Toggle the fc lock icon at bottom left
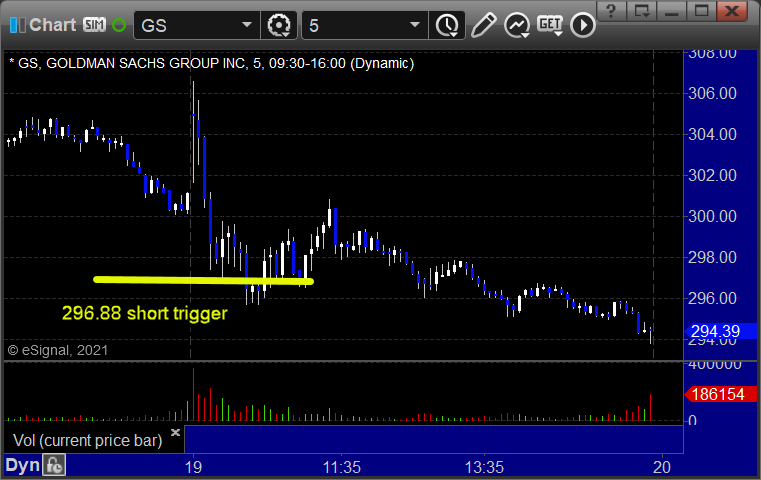 [x=54, y=465]
